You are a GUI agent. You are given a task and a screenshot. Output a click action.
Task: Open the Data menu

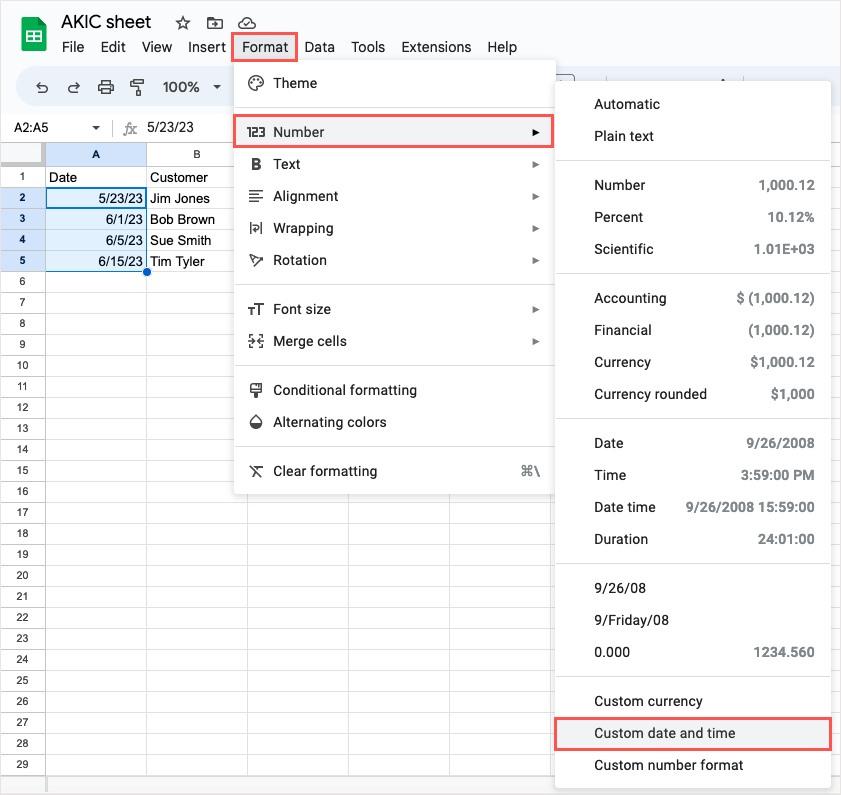coord(320,47)
